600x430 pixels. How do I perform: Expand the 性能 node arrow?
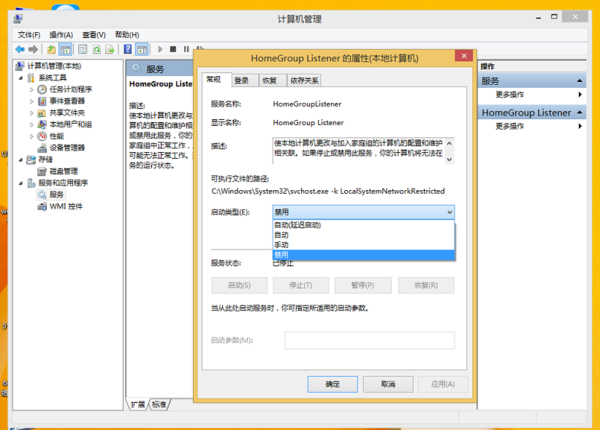pyautogui.click(x=32, y=136)
